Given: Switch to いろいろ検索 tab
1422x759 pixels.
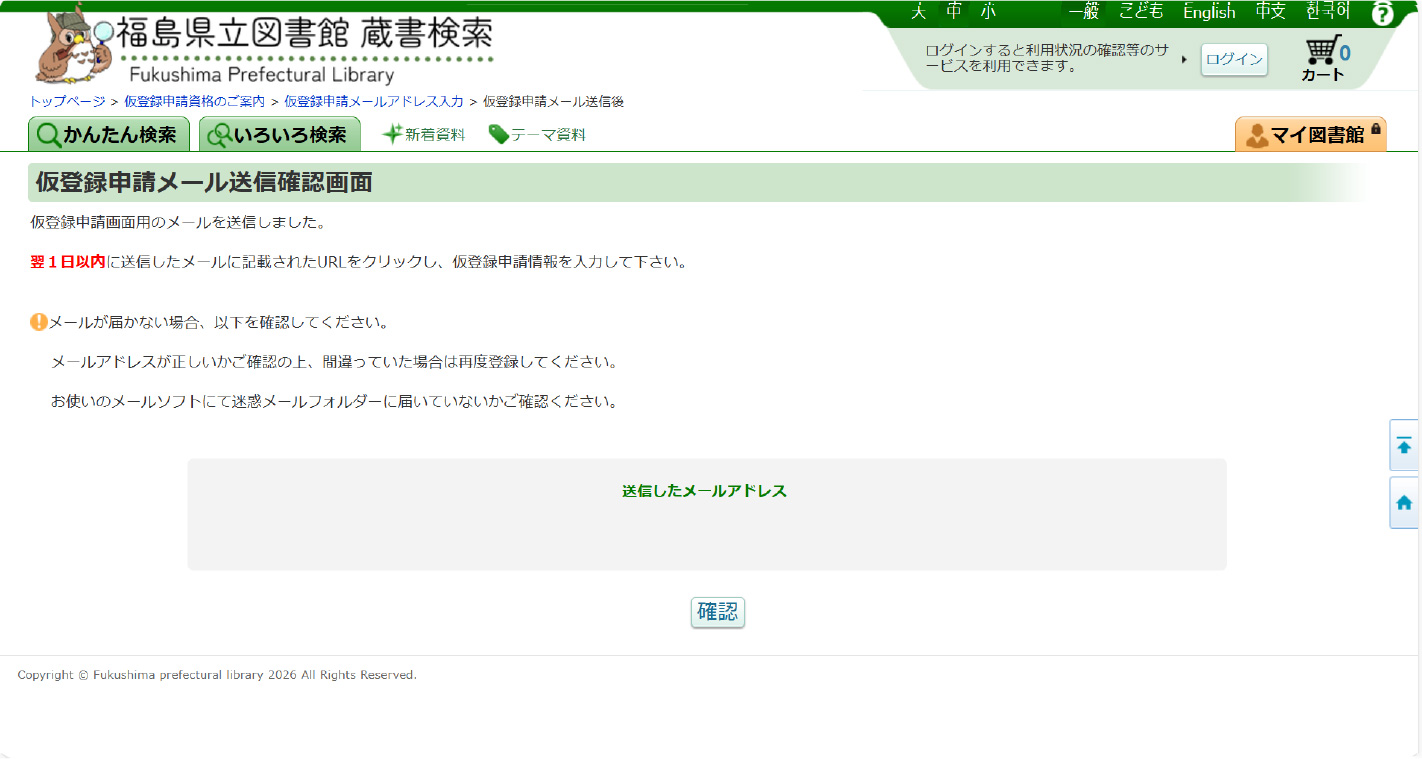Looking at the screenshot, I should [279, 135].
